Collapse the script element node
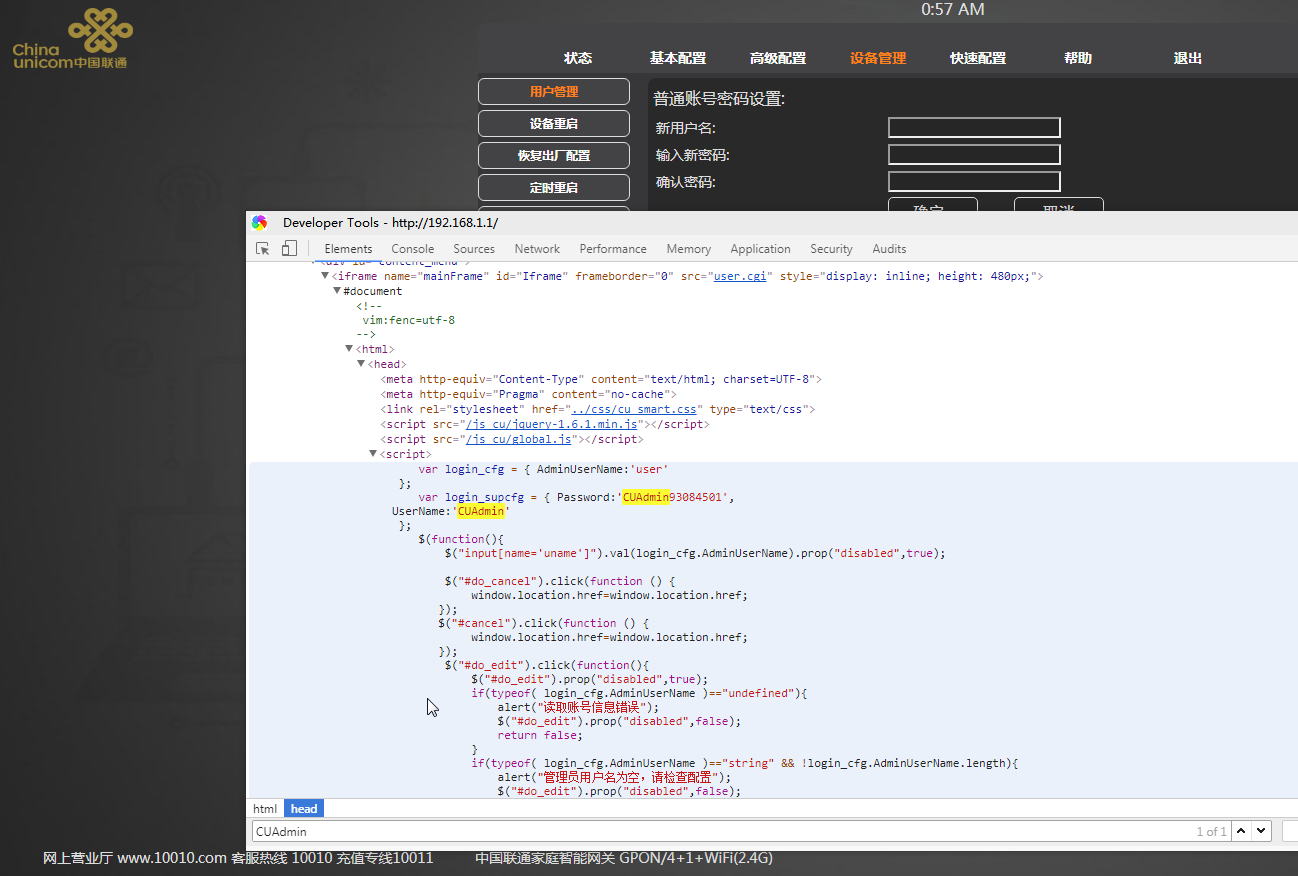 coord(373,454)
